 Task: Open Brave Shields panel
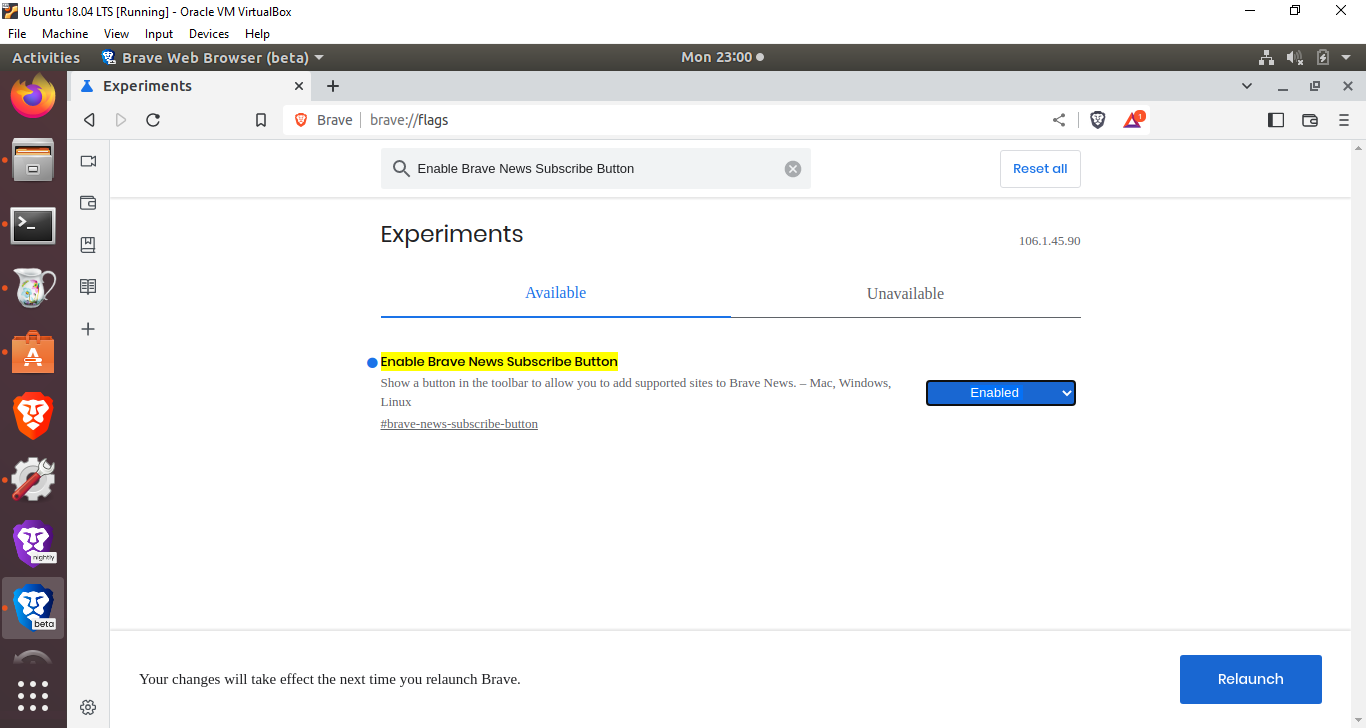[x=1097, y=119]
